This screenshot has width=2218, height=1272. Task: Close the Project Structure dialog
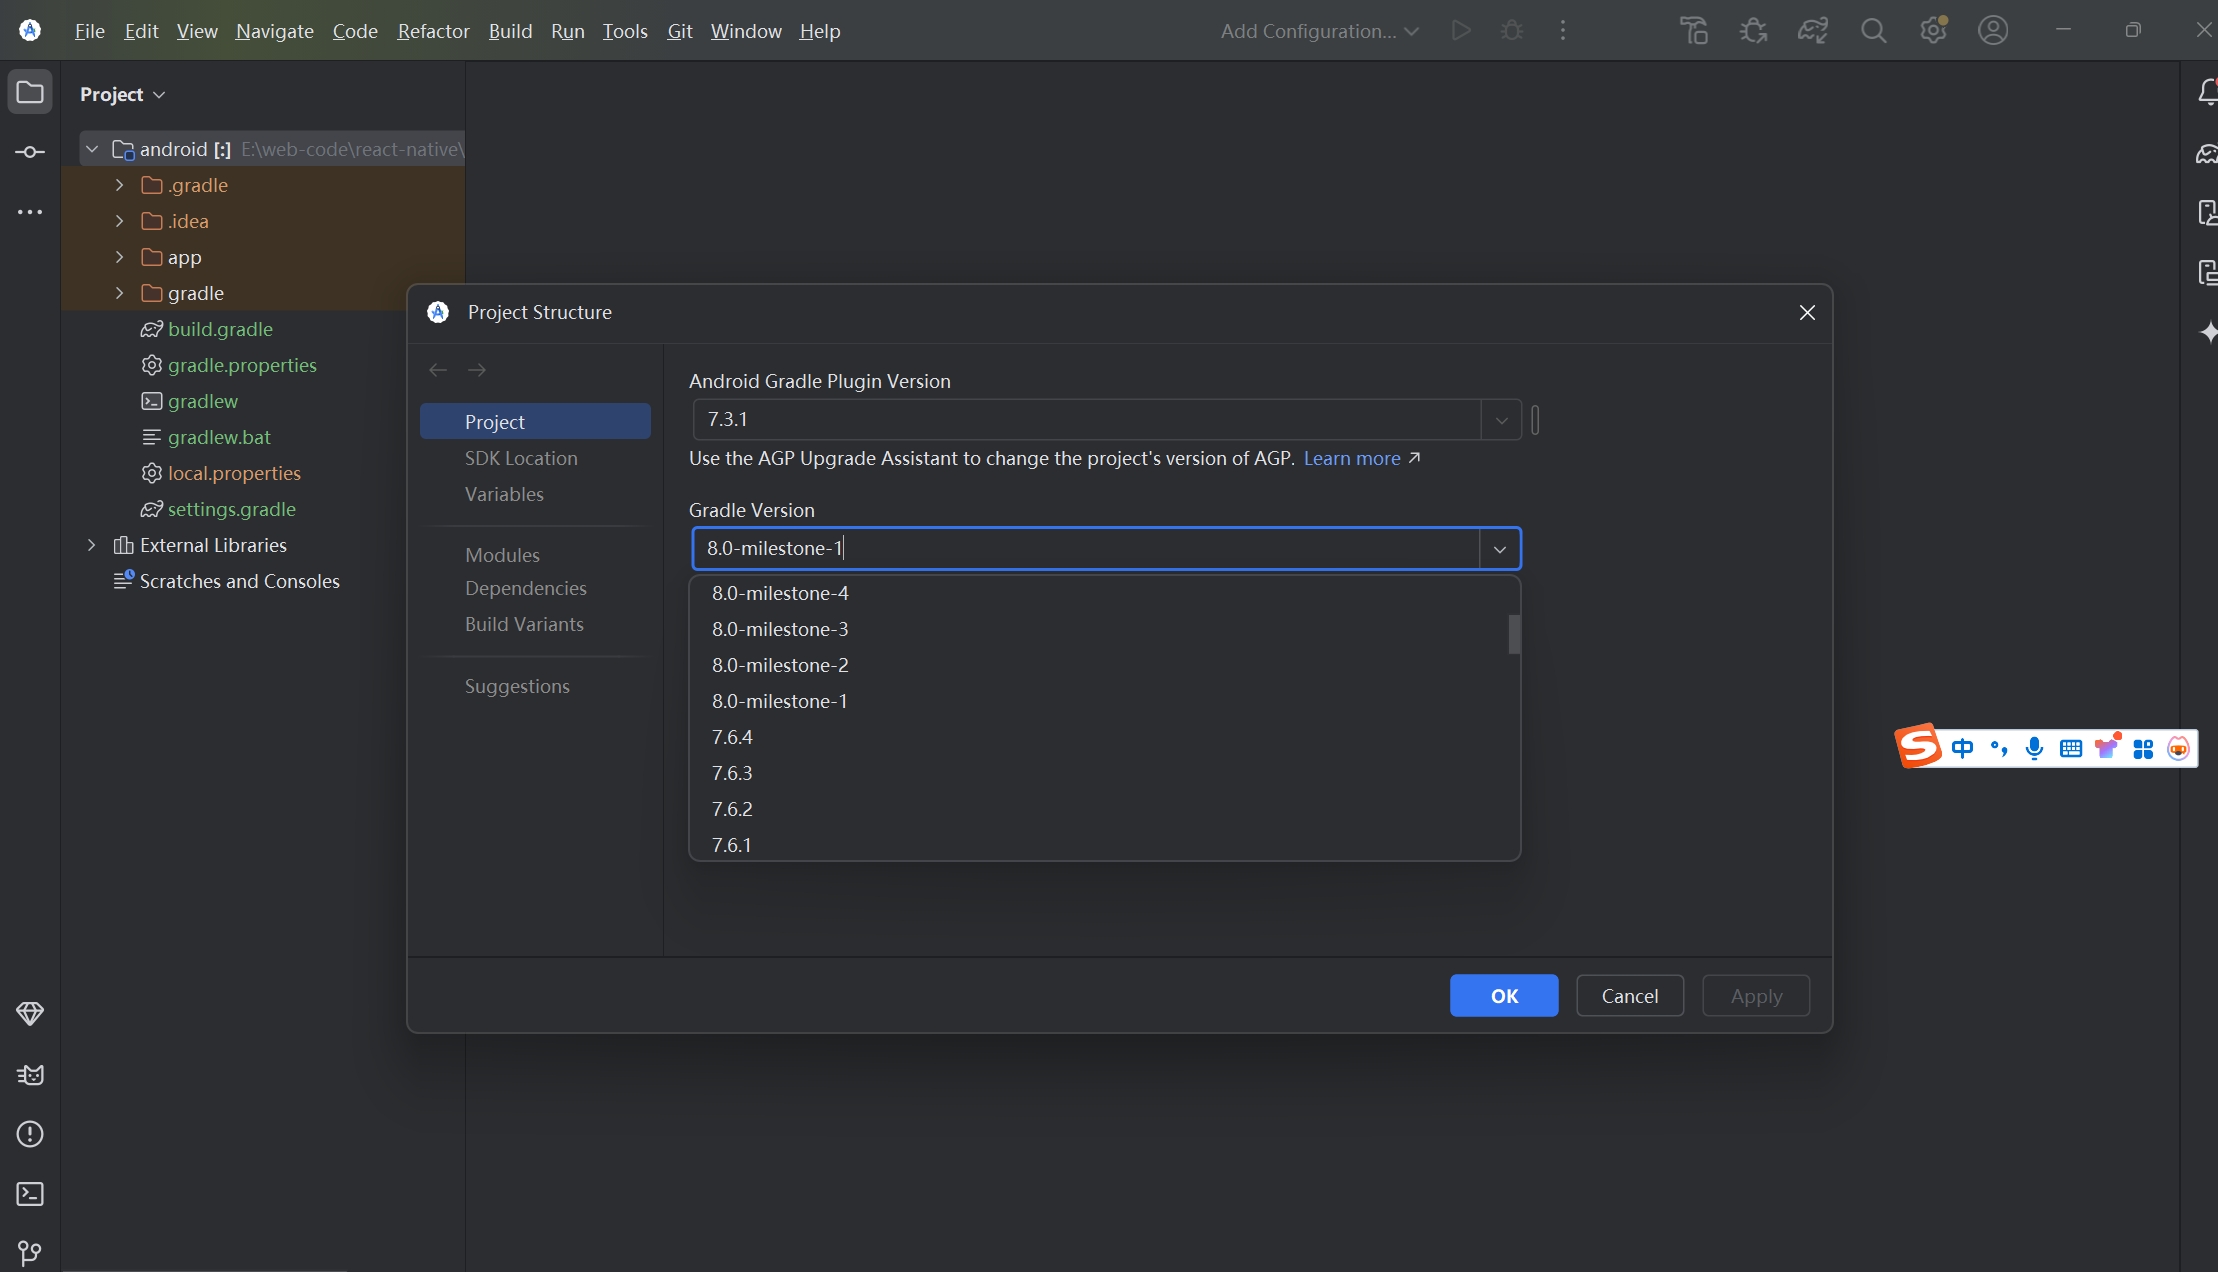pyautogui.click(x=1807, y=313)
